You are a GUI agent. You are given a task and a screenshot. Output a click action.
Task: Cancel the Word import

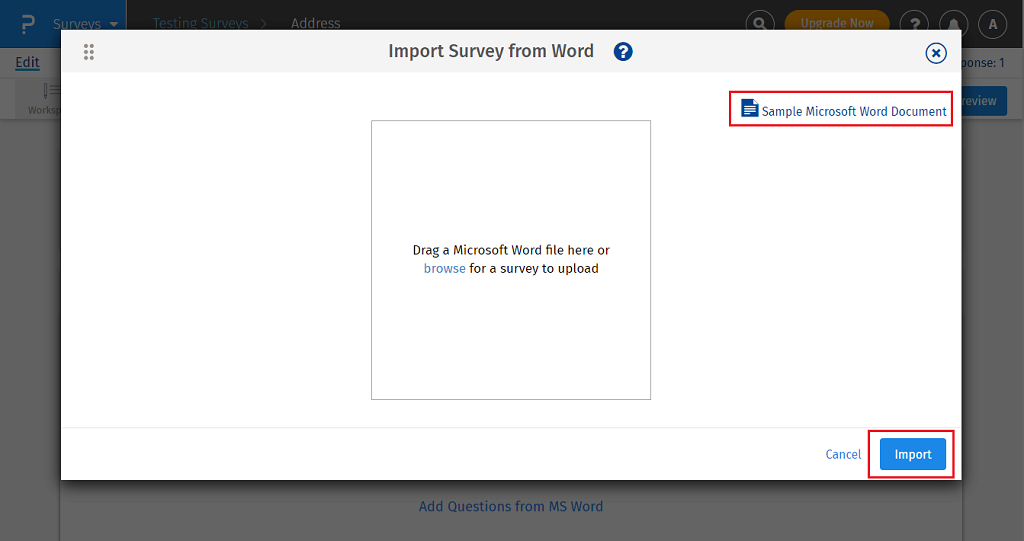(843, 454)
